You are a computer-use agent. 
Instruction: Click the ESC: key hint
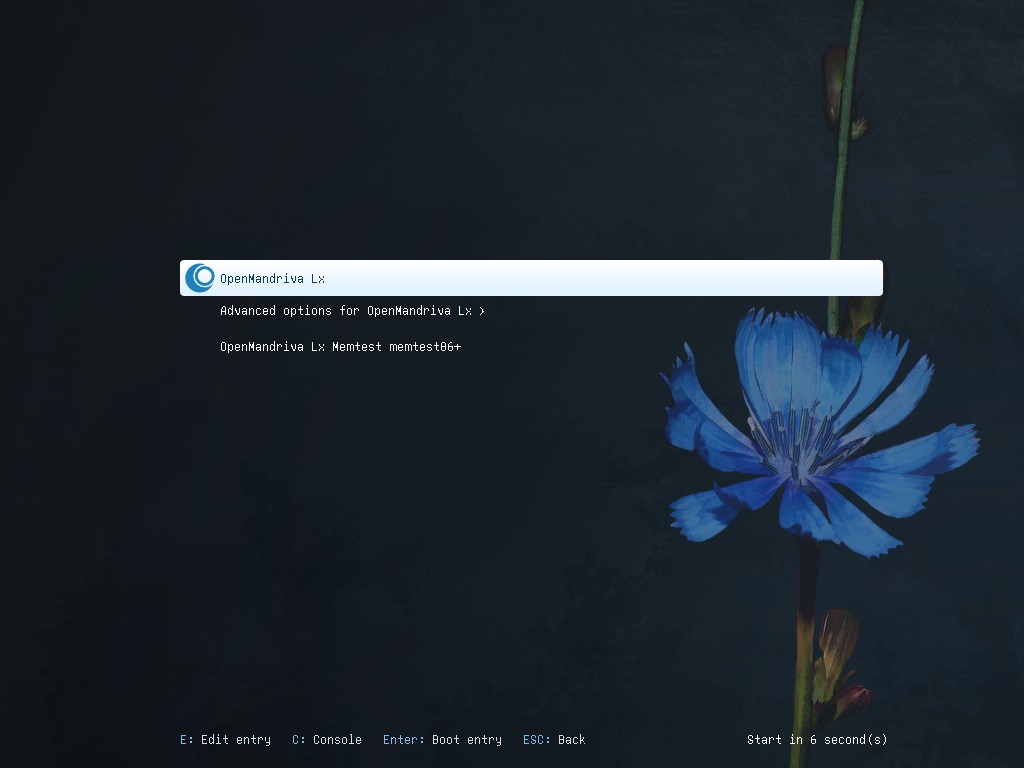pos(537,740)
